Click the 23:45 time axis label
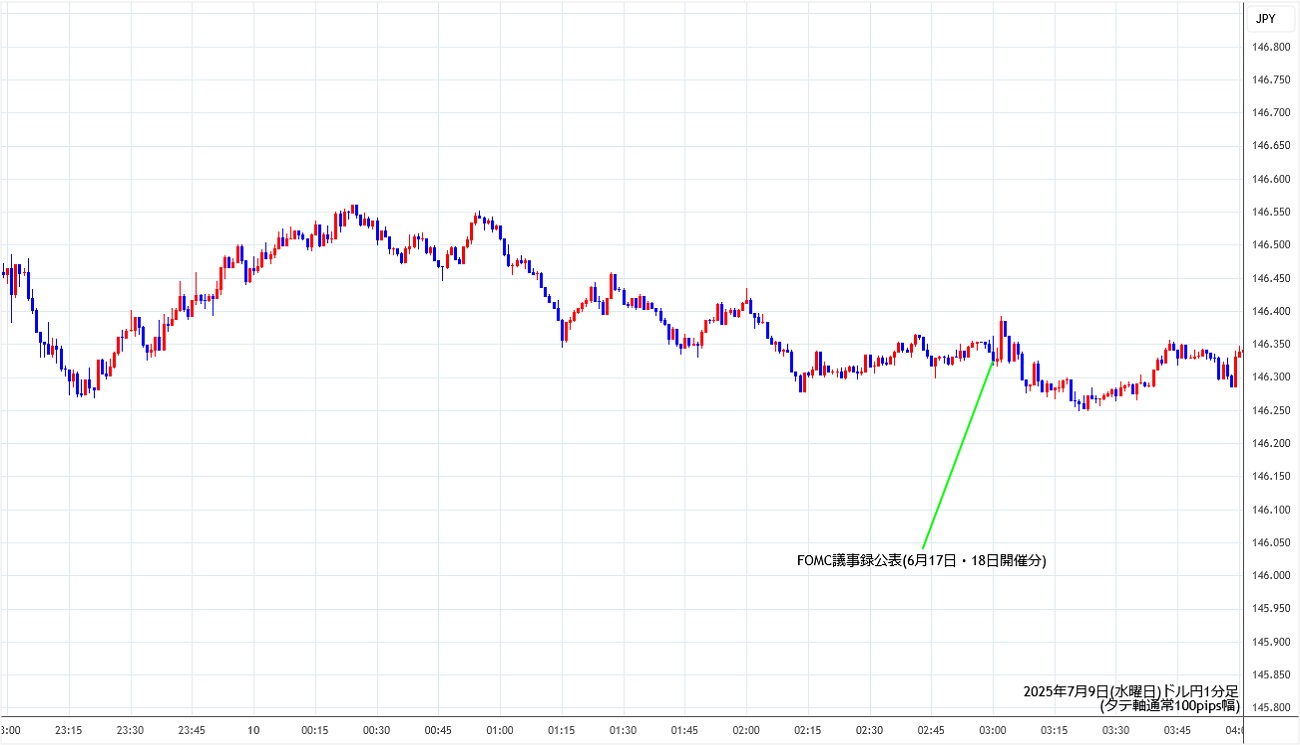The height and width of the screenshot is (745, 1300). 192,730
